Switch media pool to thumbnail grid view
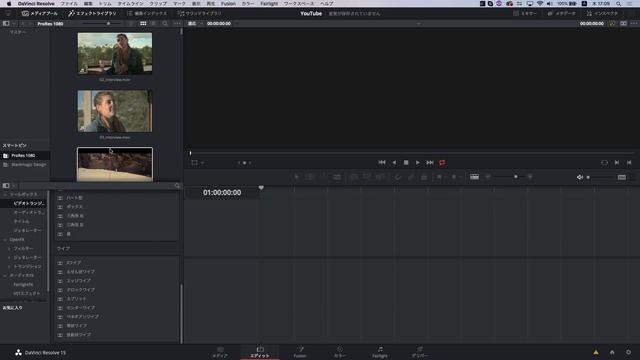This screenshot has height=360, width=640. [x=143, y=24]
